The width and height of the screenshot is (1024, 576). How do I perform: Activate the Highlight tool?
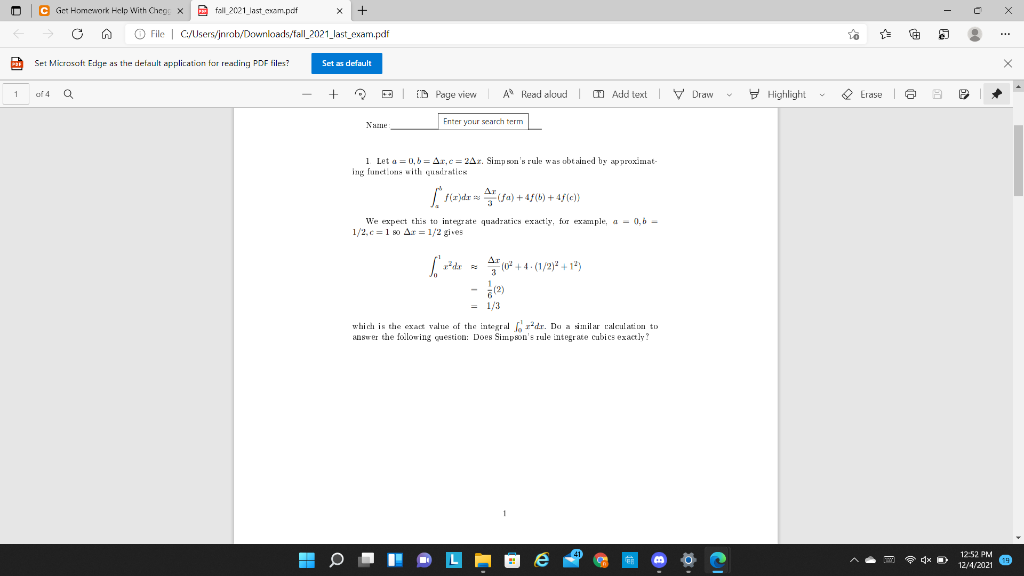click(x=778, y=94)
